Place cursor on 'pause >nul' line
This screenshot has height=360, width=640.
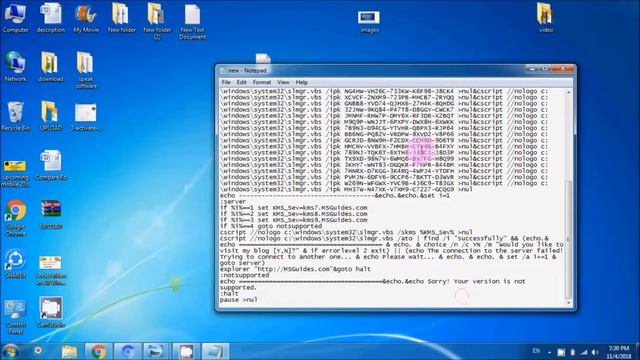pyautogui.click(x=238, y=300)
